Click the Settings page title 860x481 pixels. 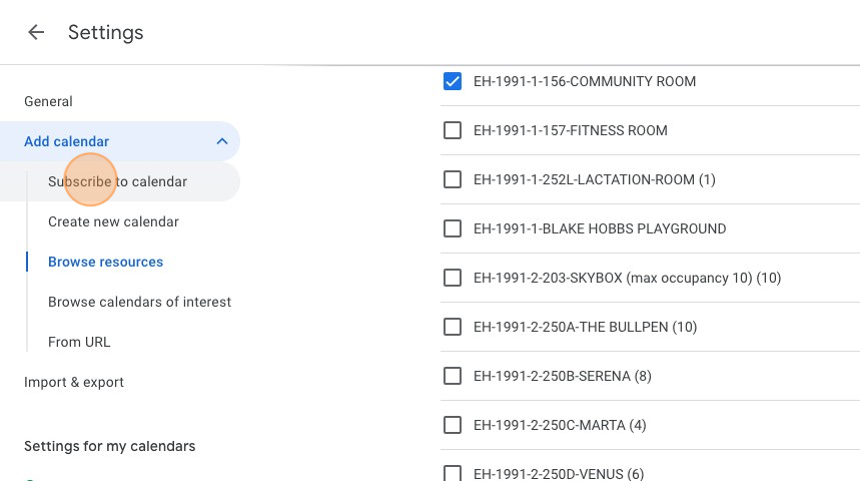[x=105, y=32]
